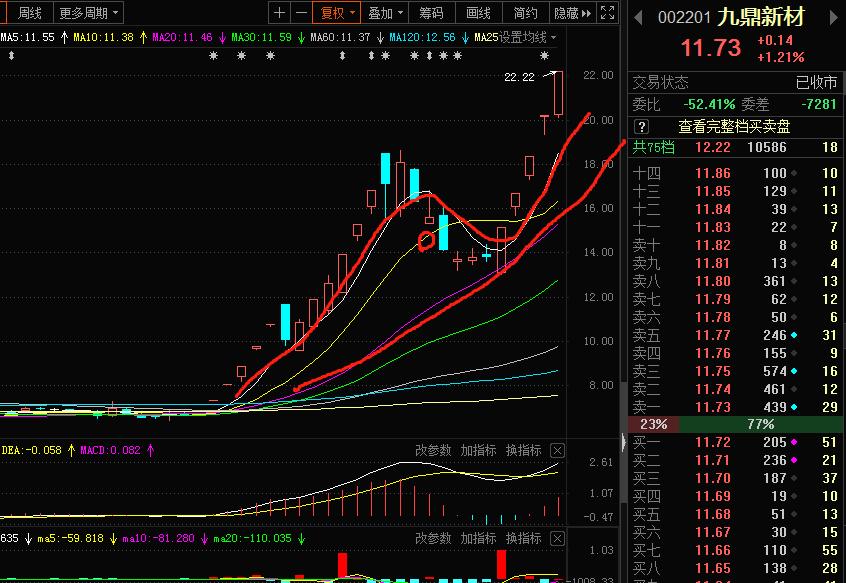
Task: Click 加指标 in the MACD panel
Action: (478, 450)
